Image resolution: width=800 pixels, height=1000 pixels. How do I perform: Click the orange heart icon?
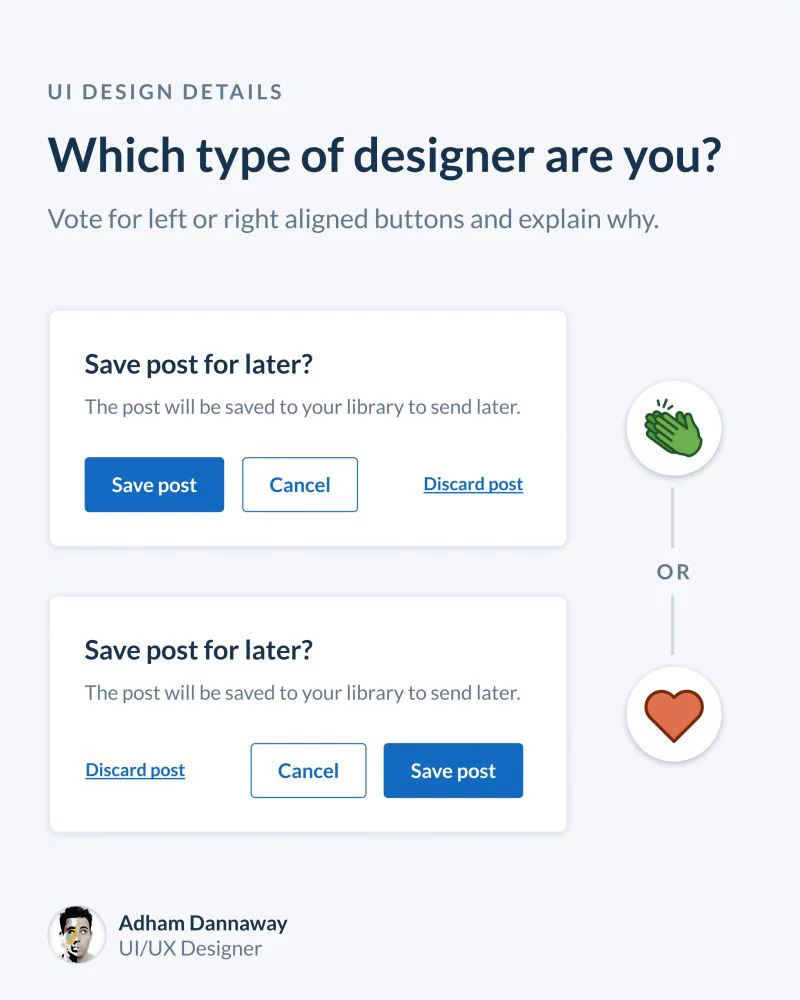(674, 714)
